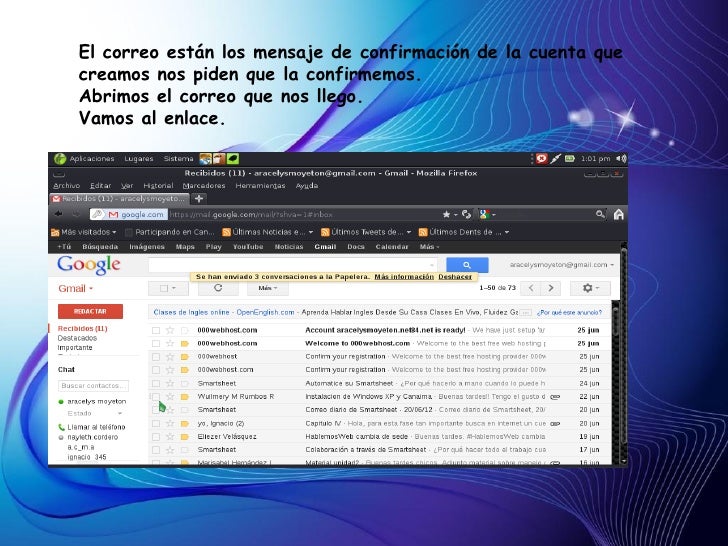Open the Archivo menu

(66, 186)
